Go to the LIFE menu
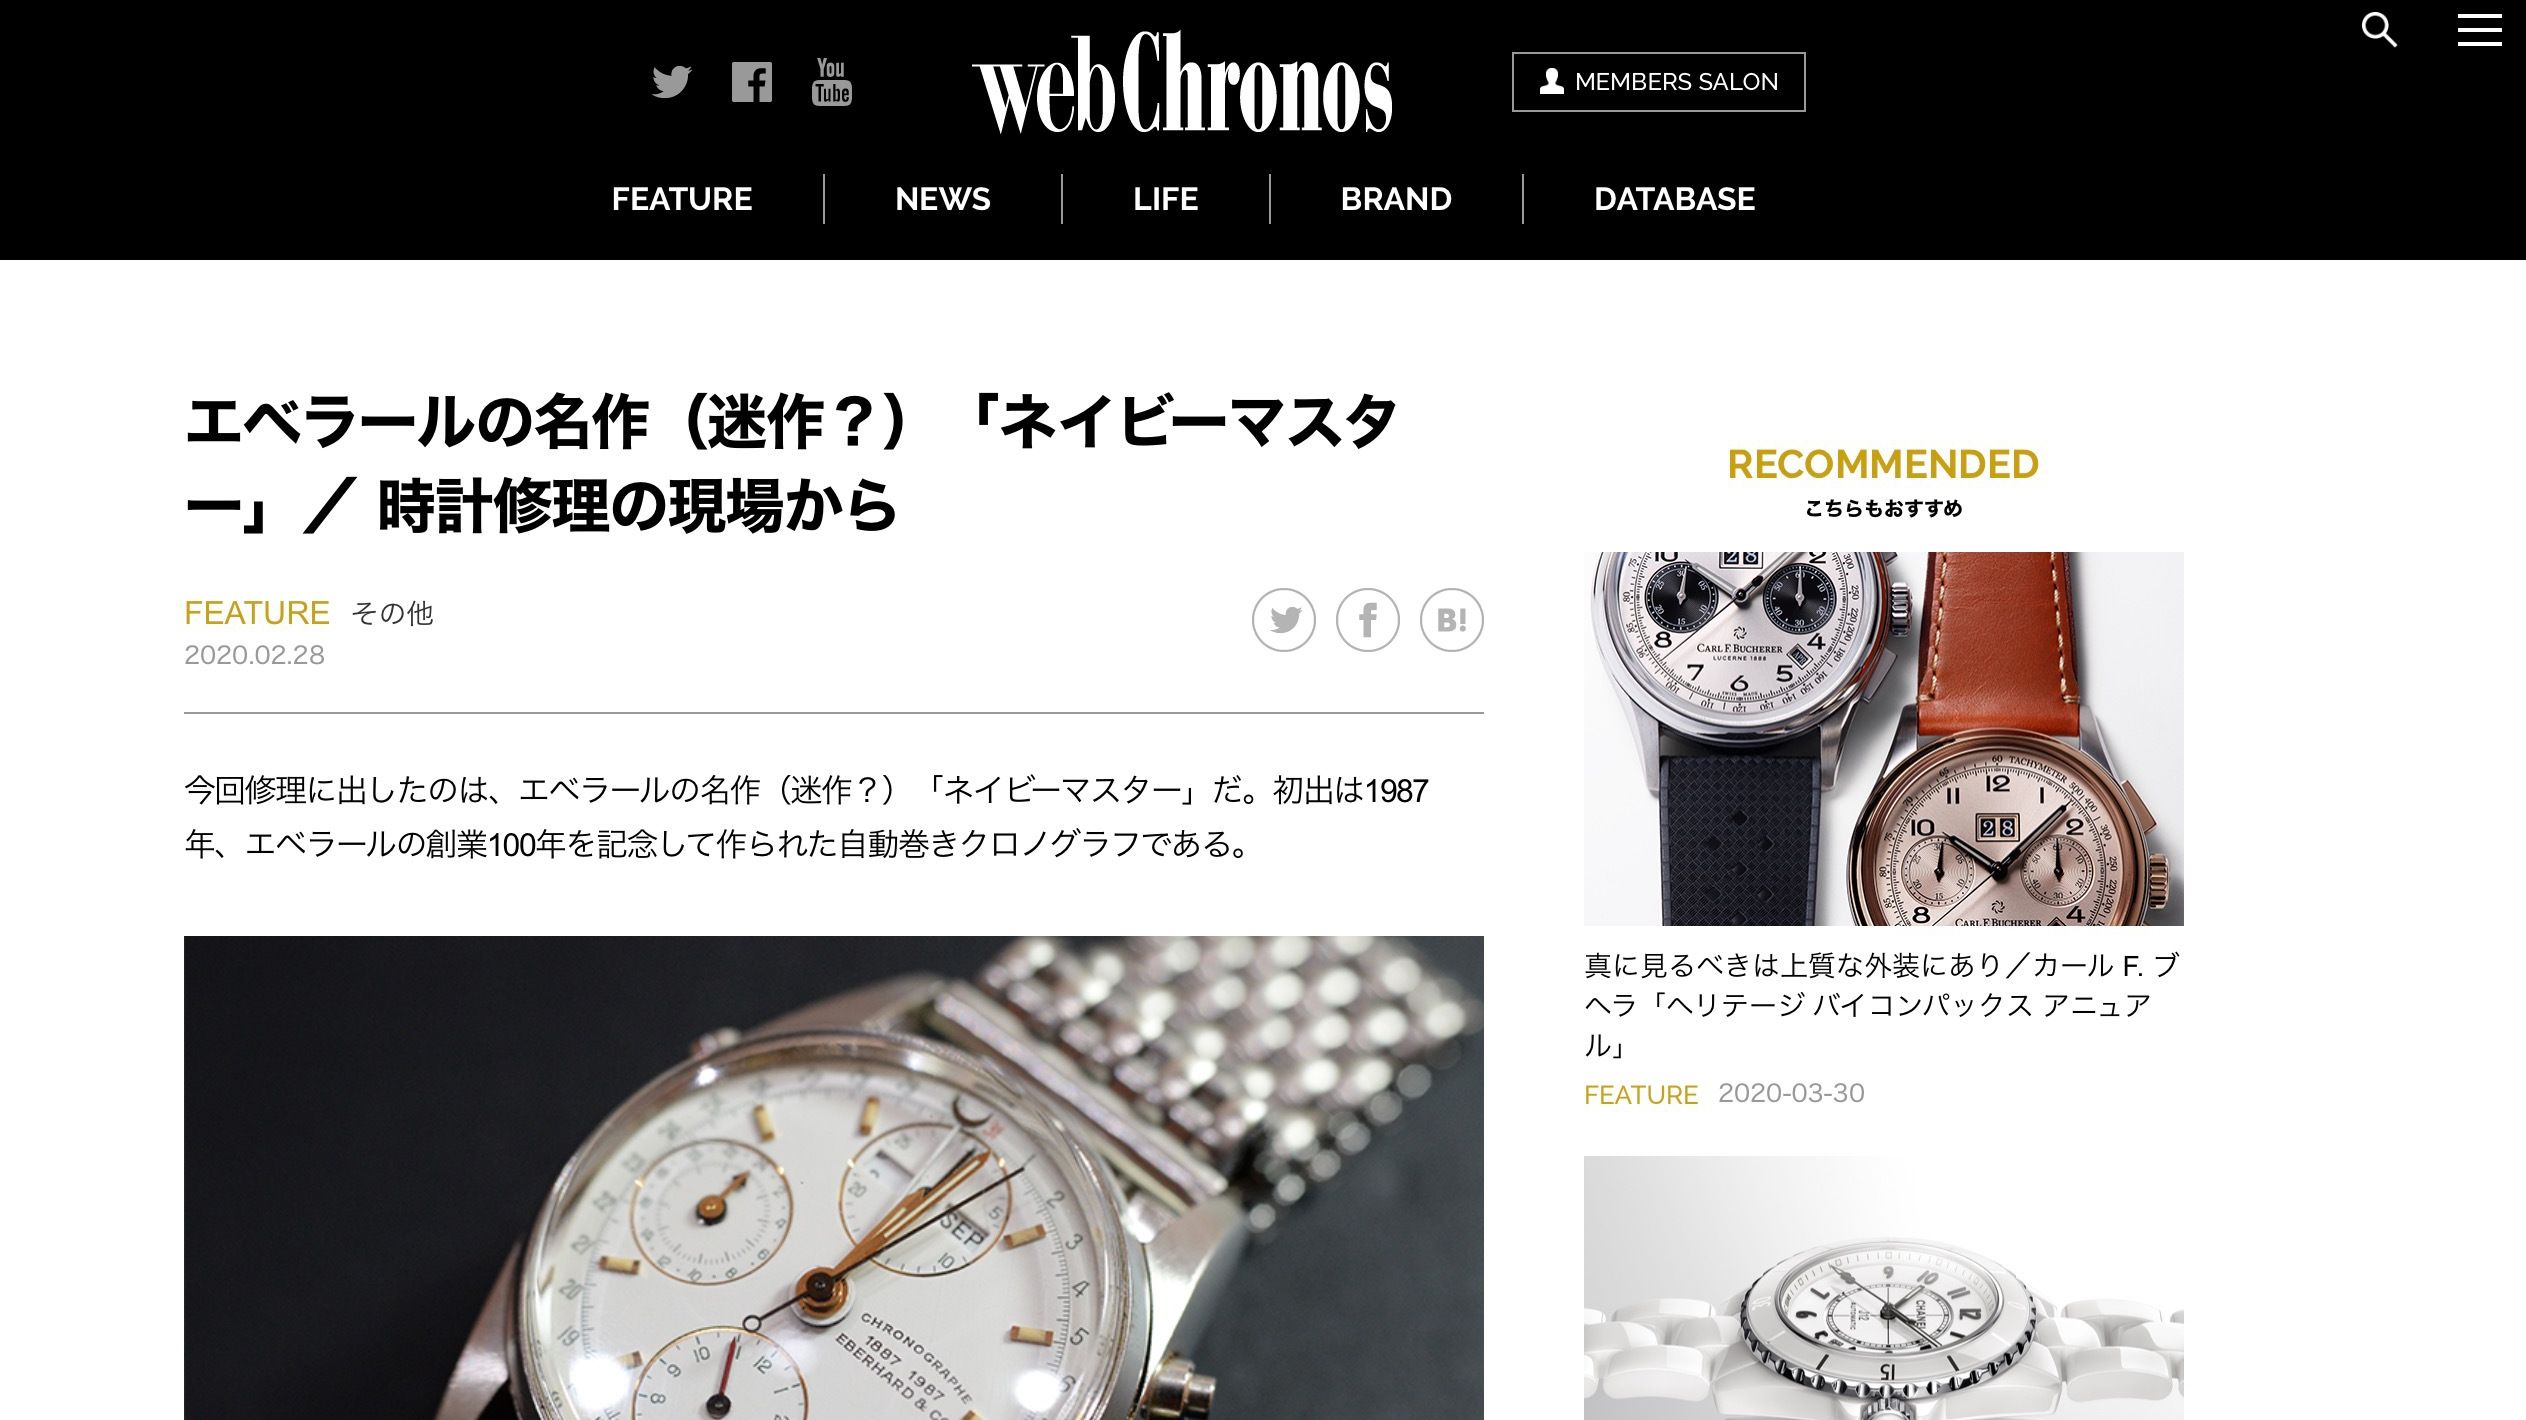 click(x=1166, y=199)
